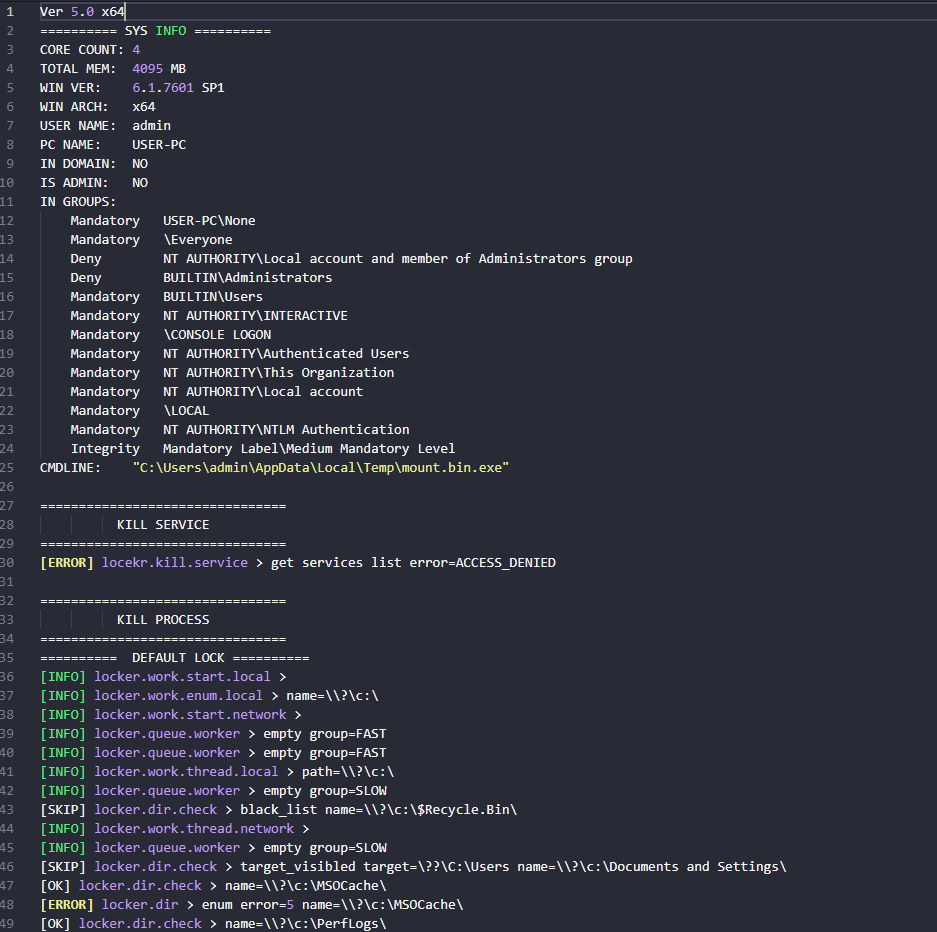The image size is (937, 932).
Task: Click "locker.work.thread.local" log entry
Action: coord(186,772)
